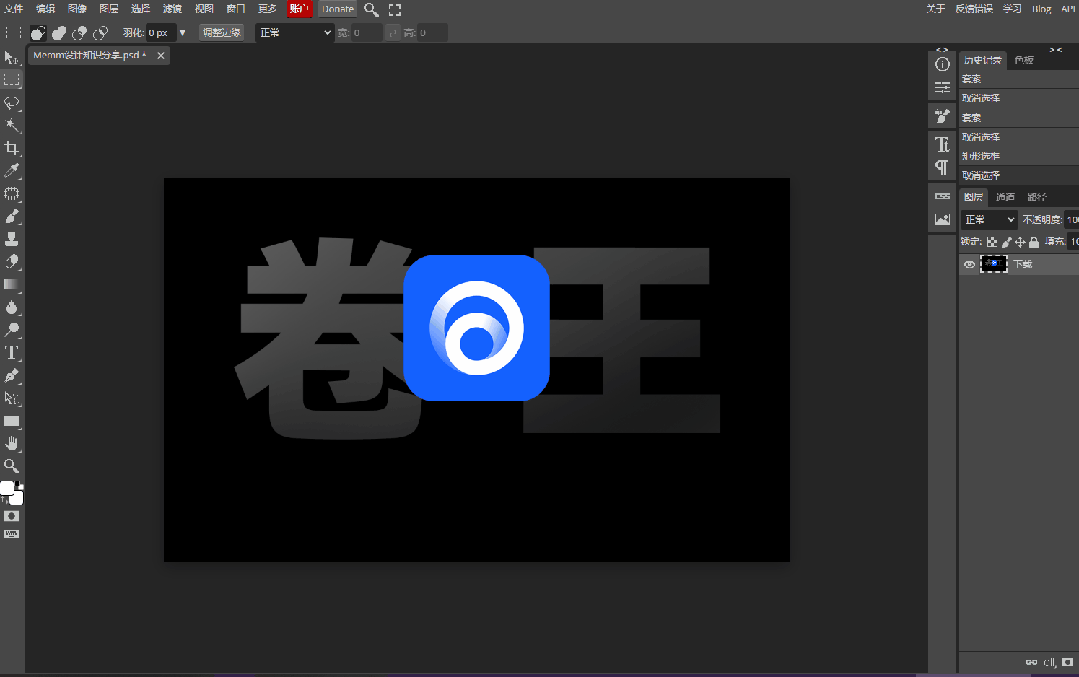Select the Type (T) tool
The image size is (1079, 677).
click(12, 352)
